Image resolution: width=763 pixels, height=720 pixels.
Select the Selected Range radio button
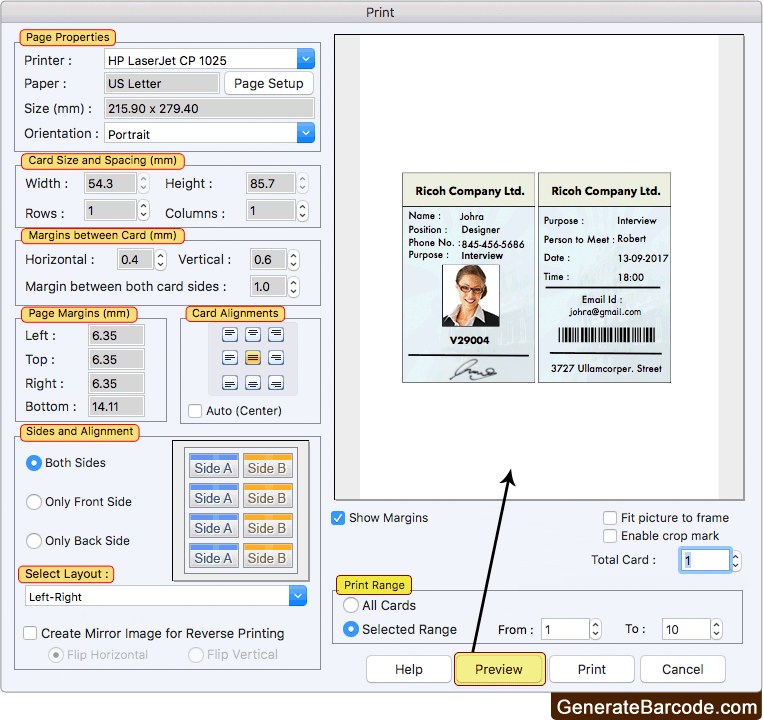[x=351, y=629]
